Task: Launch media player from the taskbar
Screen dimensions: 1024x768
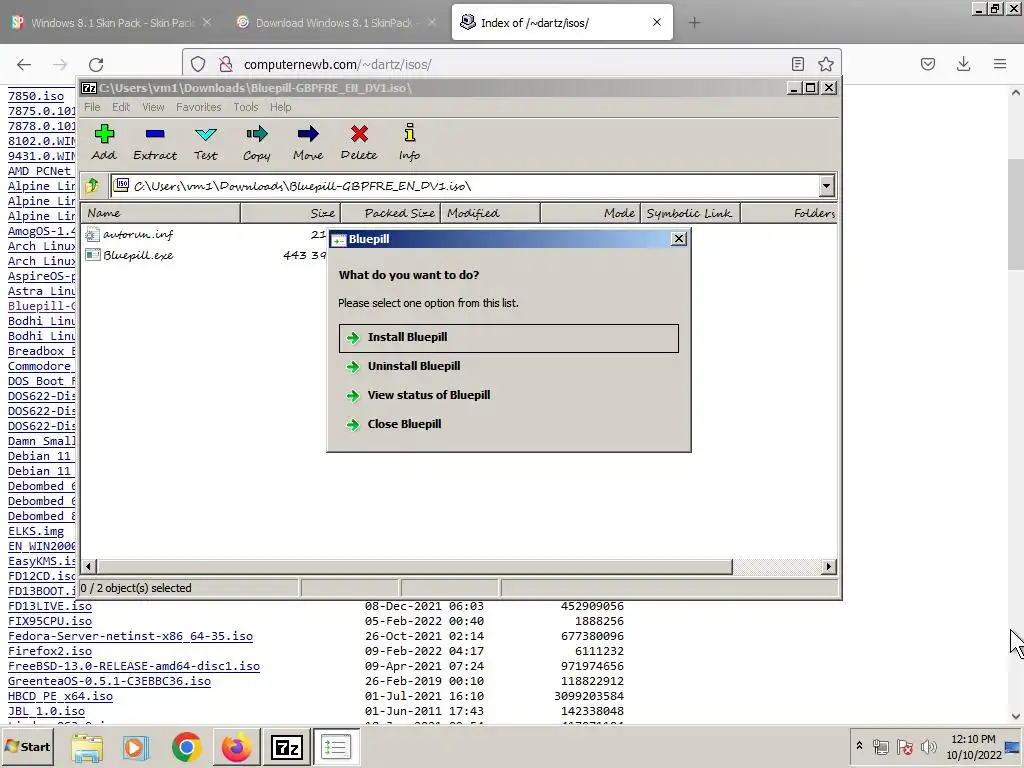Action: pos(135,747)
